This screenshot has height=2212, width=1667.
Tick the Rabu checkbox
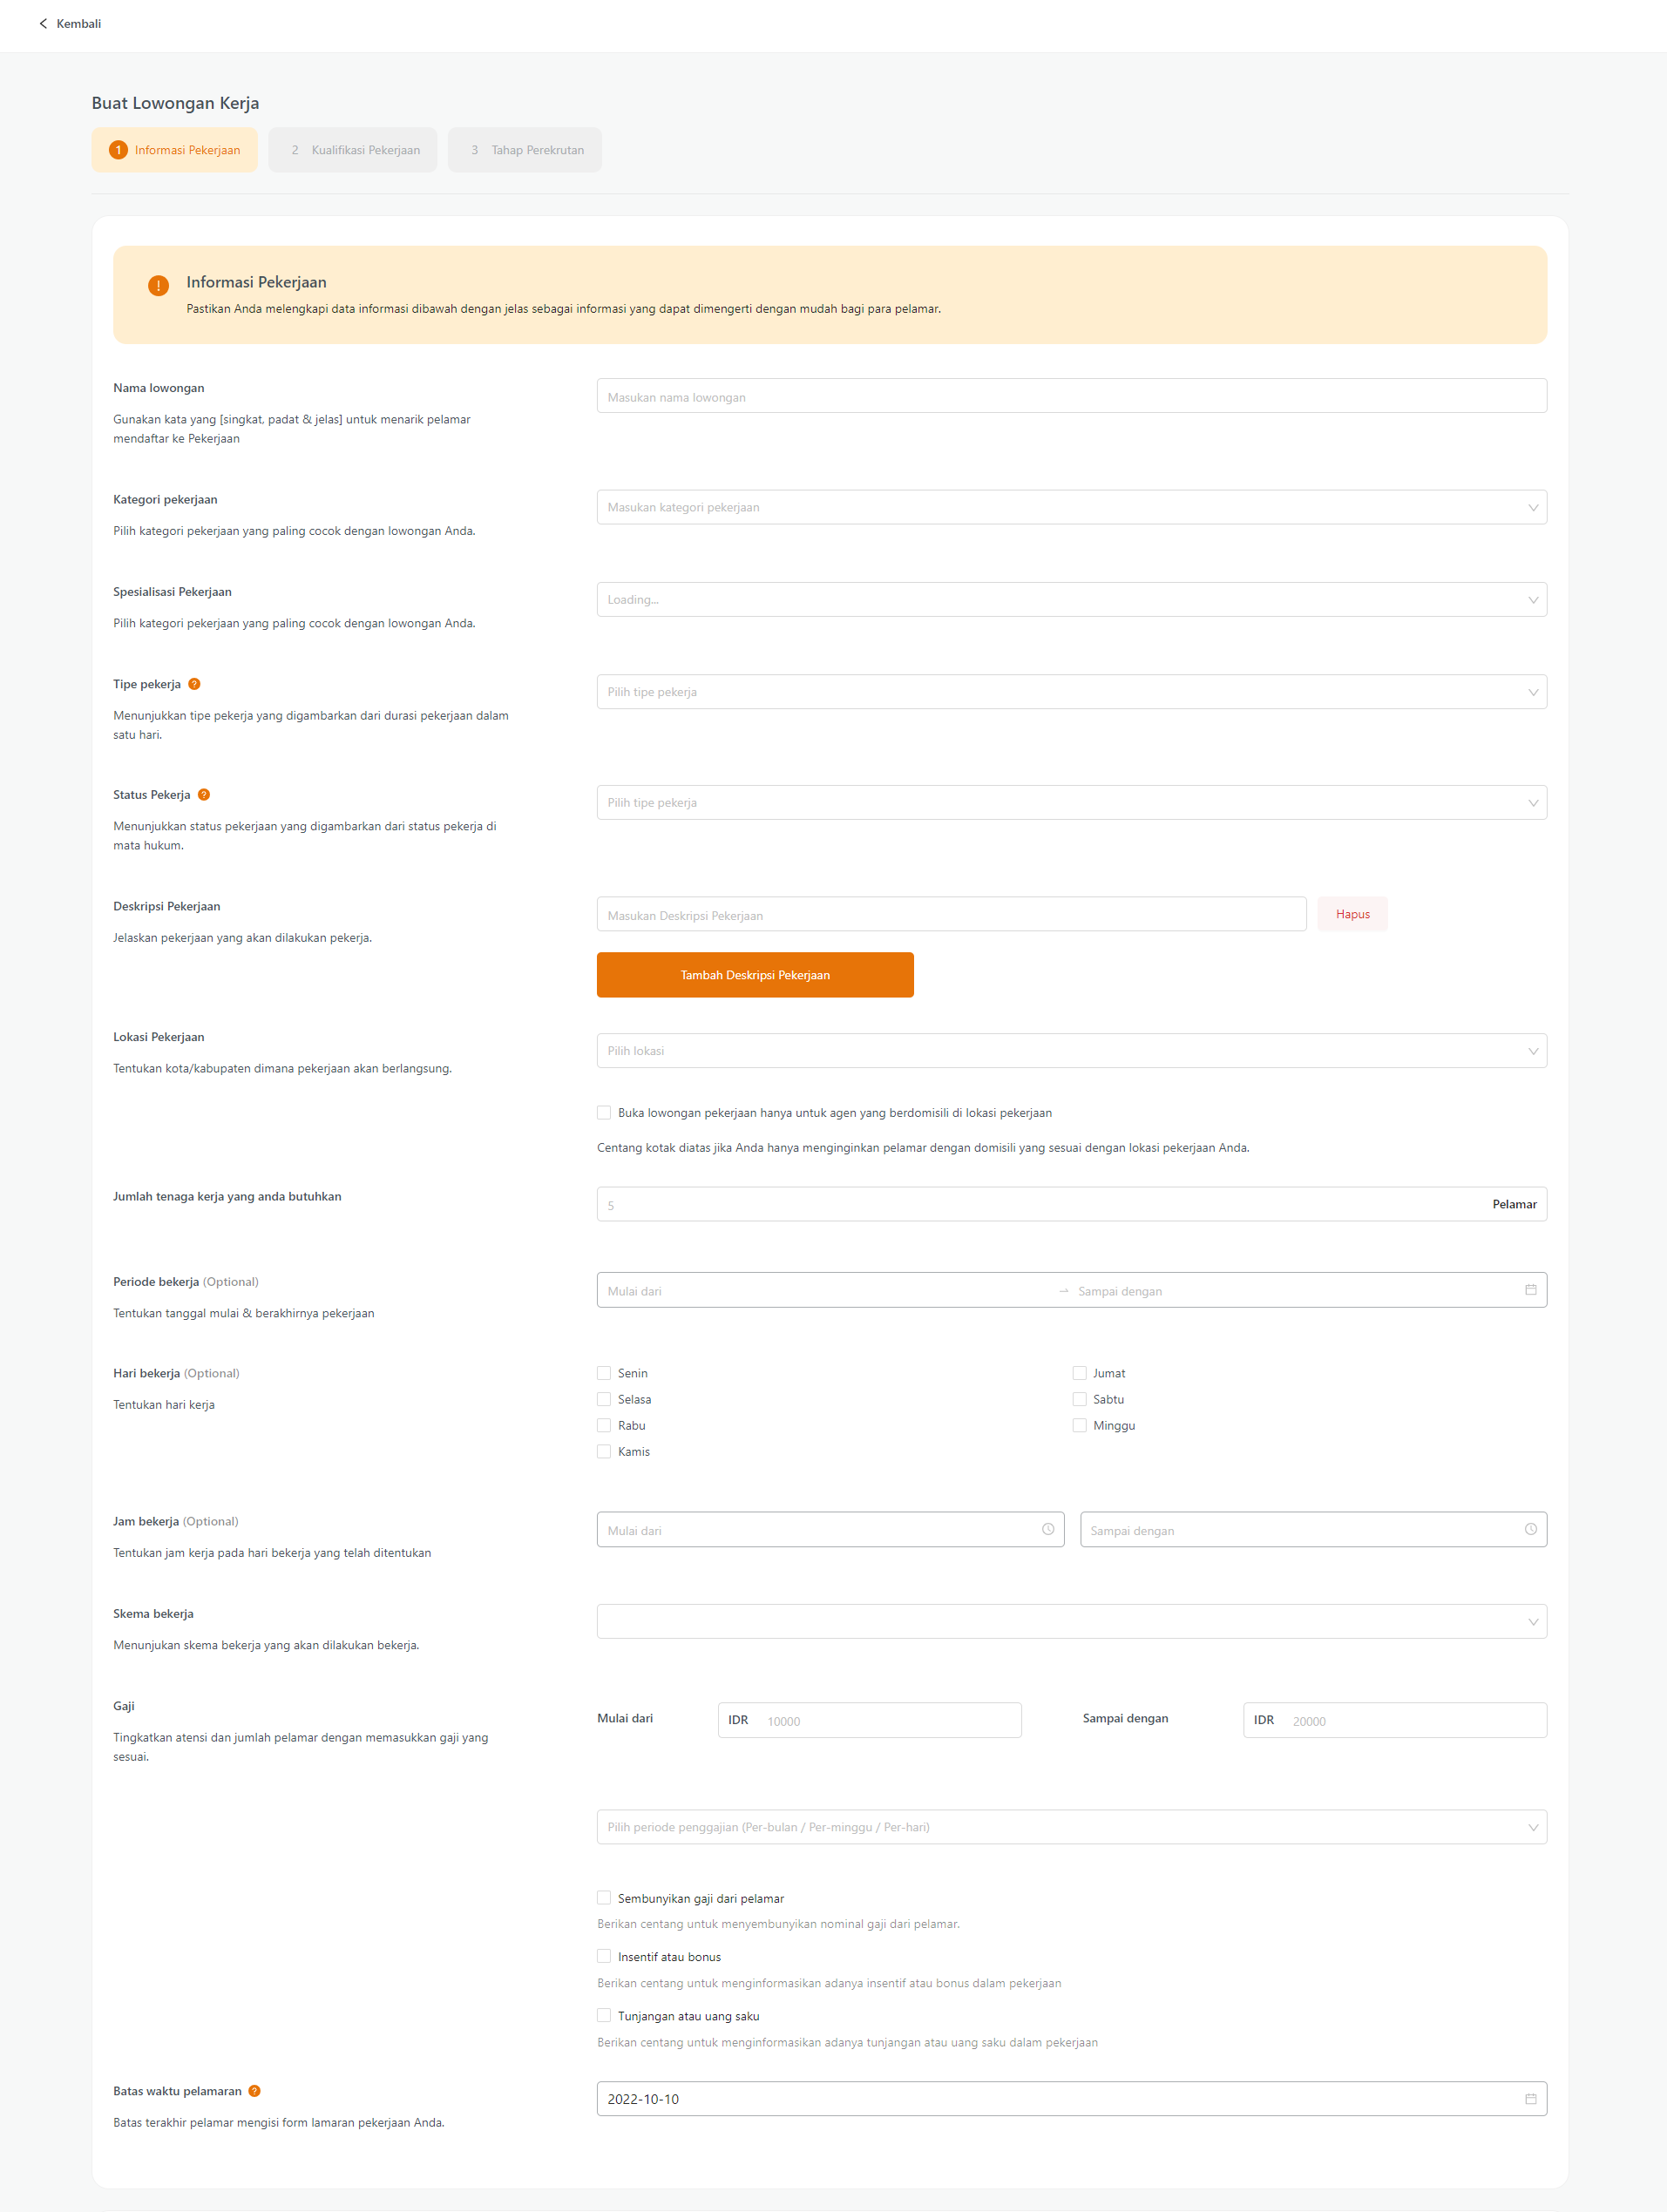pos(604,1425)
